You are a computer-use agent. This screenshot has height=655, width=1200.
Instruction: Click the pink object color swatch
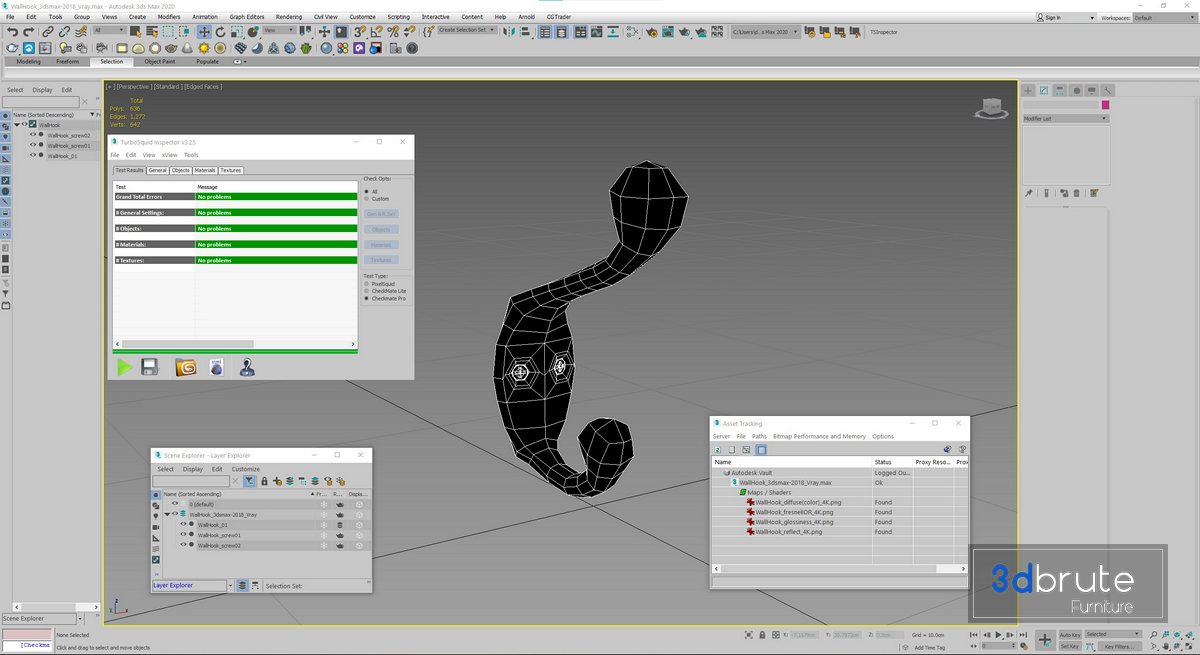click(1105, 104)
